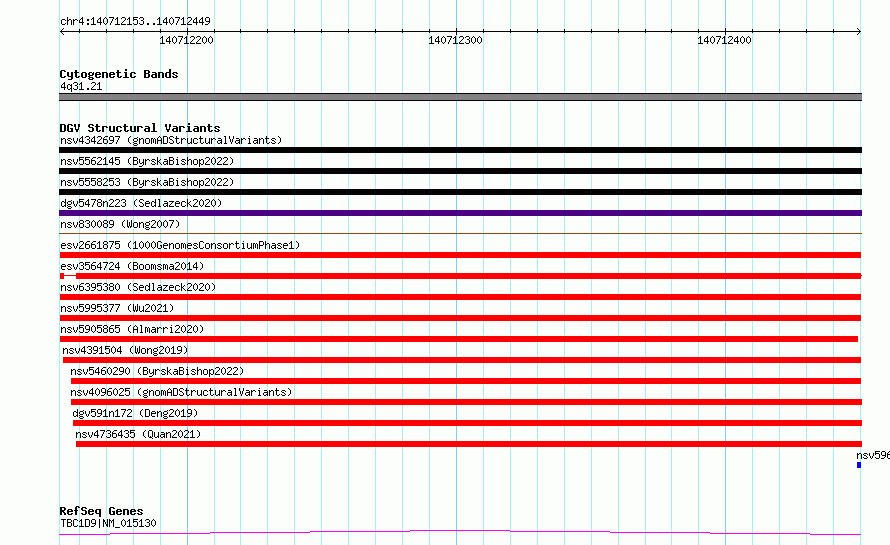Click the red bar under nsv6395380
890x545 pixels.
click(x=460, y=297)
